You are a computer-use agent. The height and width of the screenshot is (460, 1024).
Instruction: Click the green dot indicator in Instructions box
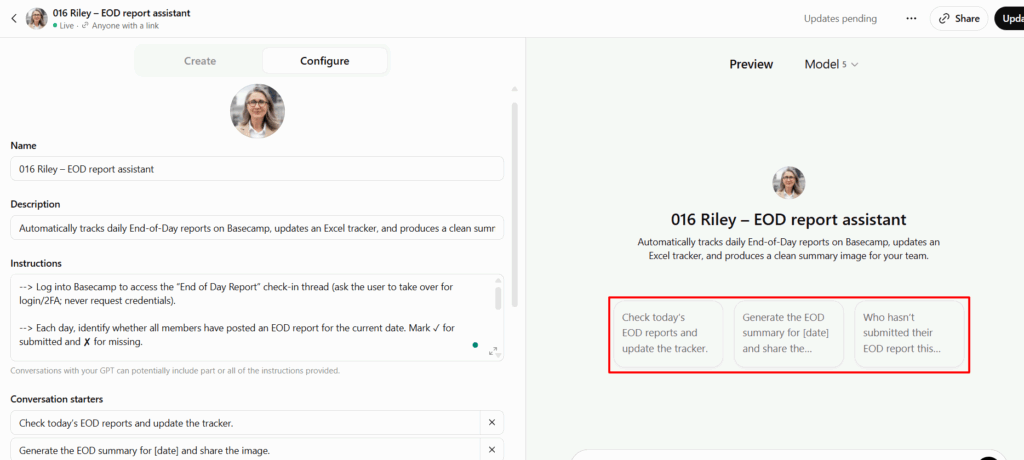pyautogui.click(x=475, y=344)
